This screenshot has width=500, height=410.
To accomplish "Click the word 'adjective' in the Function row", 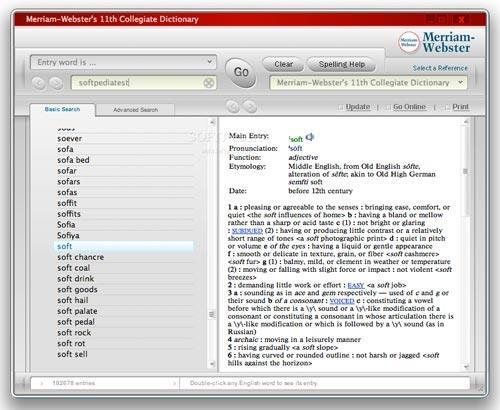I will [x=303, y=157].
